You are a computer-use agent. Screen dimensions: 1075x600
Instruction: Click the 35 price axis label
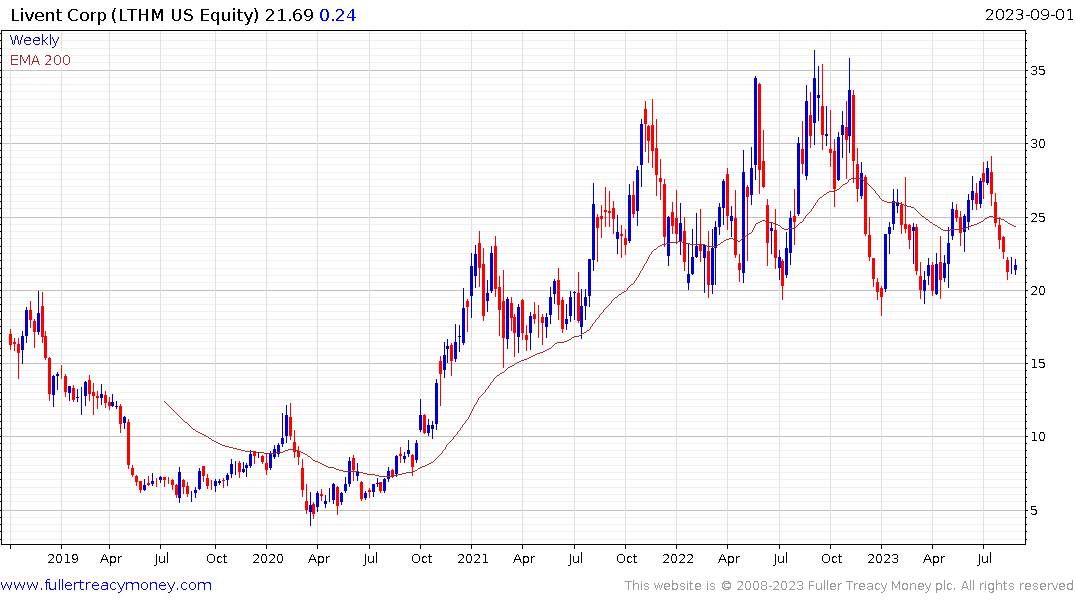1038,71
